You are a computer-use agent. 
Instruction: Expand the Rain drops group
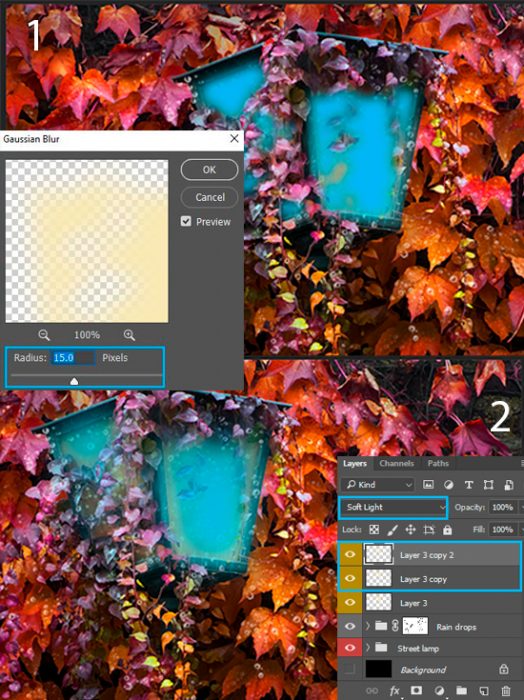368,626
